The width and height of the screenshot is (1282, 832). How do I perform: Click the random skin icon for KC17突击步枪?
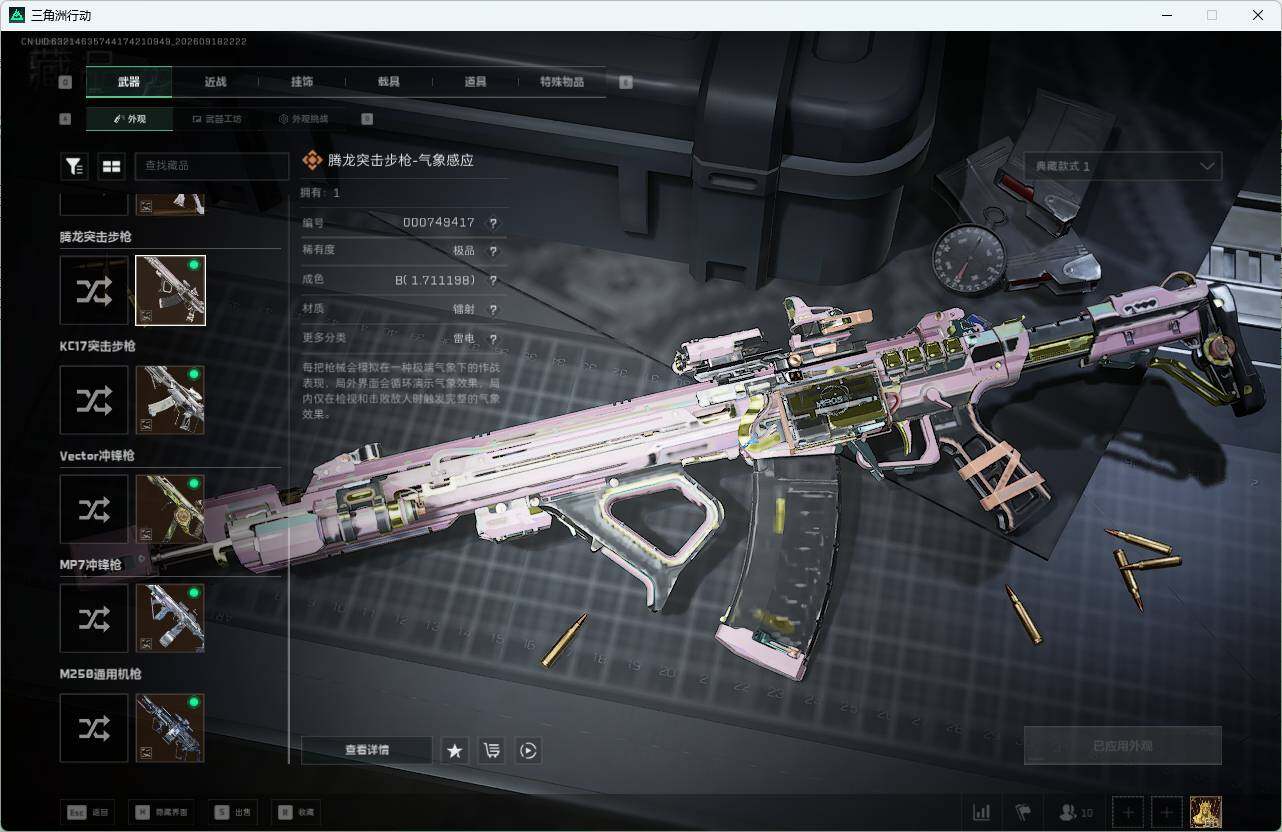94,400
